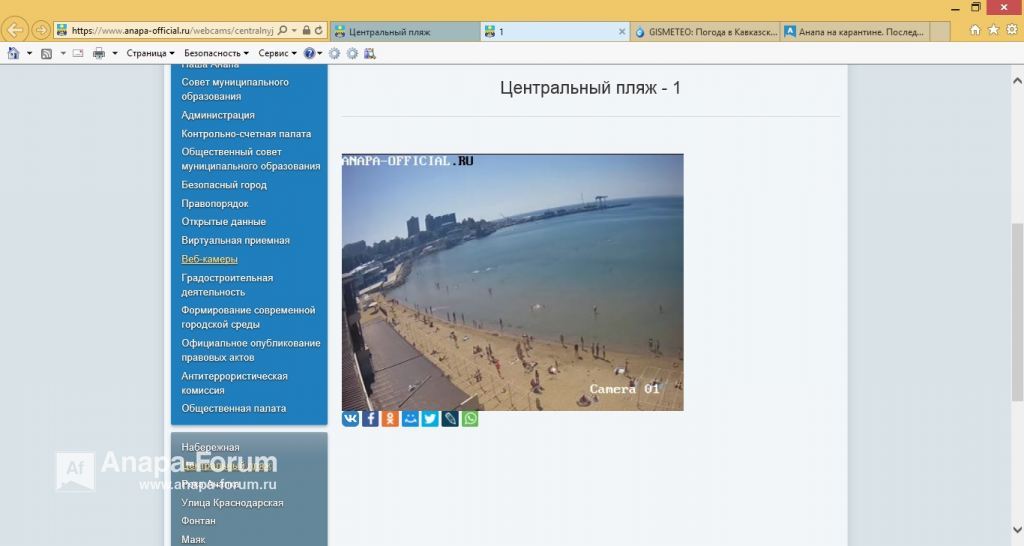Click the page vertical scrollbar thumb
The width and height of the screenshot is (1024, 546).
[1017, 312]
